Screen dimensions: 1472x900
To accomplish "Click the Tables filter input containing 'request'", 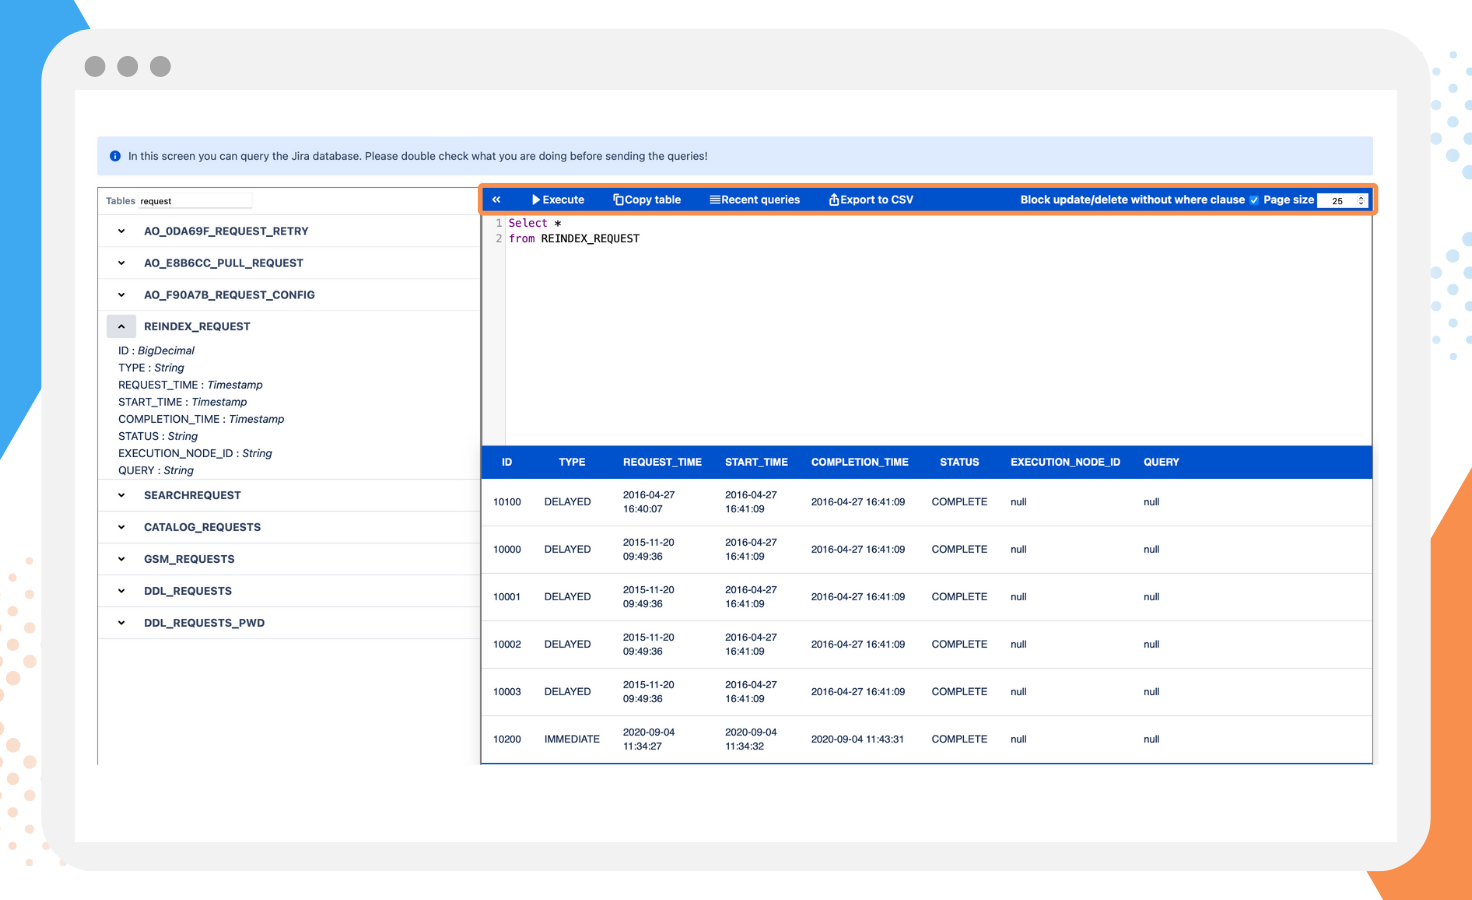I will pos(195,201).
